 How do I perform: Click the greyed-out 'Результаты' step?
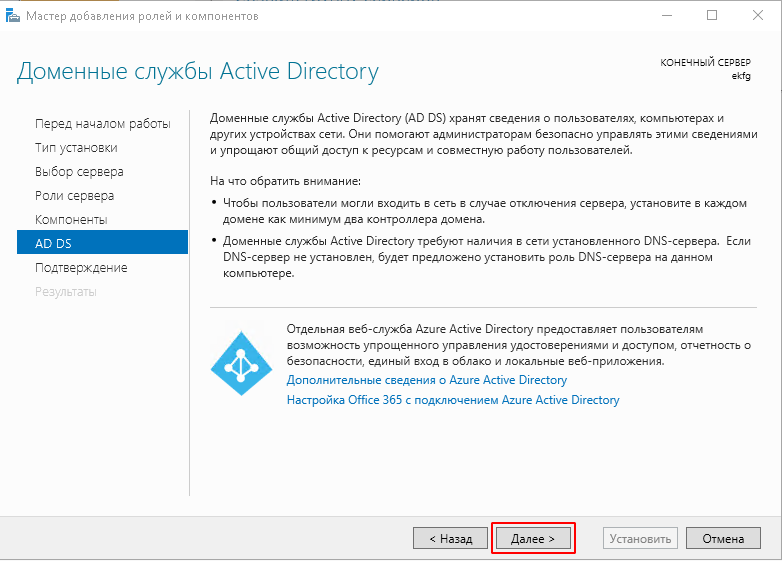(66, 292)
